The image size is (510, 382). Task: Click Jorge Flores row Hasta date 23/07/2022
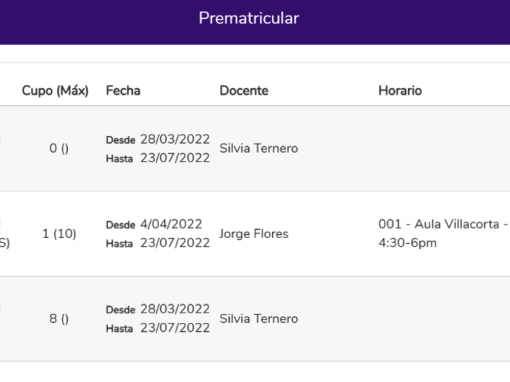click(x=175, y=243)
